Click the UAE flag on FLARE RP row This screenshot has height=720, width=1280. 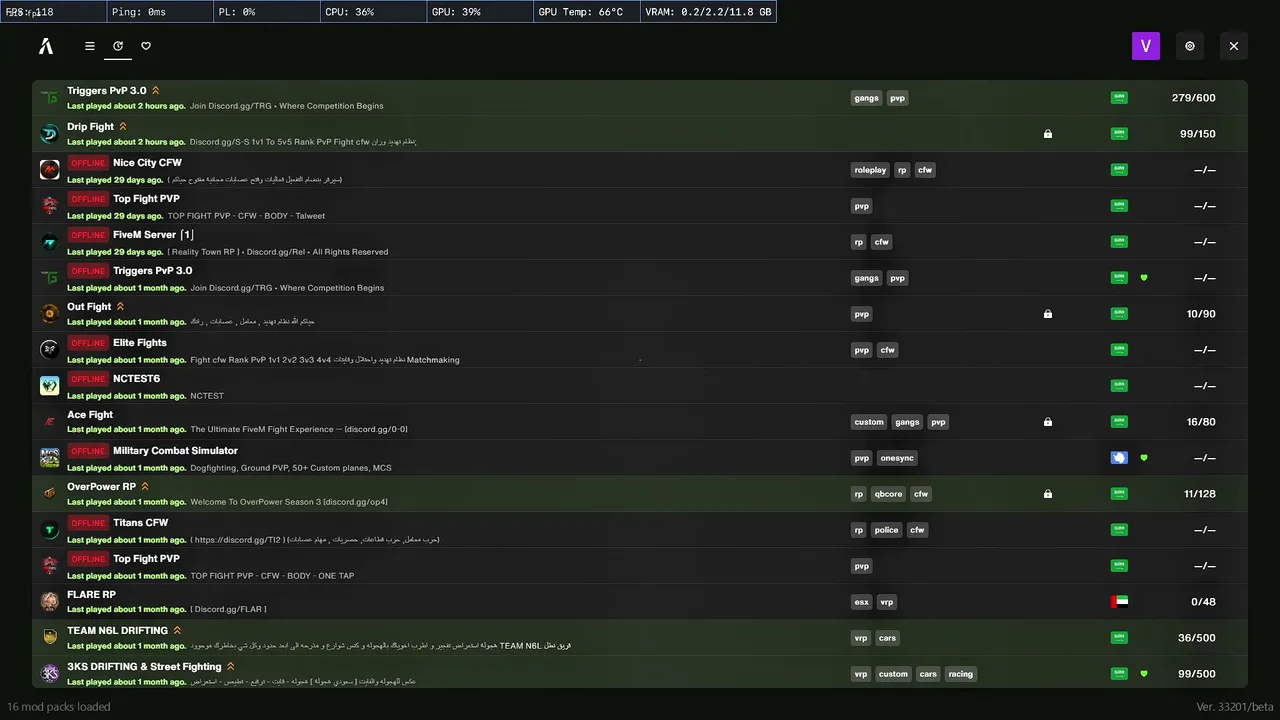coord(1119,602)
